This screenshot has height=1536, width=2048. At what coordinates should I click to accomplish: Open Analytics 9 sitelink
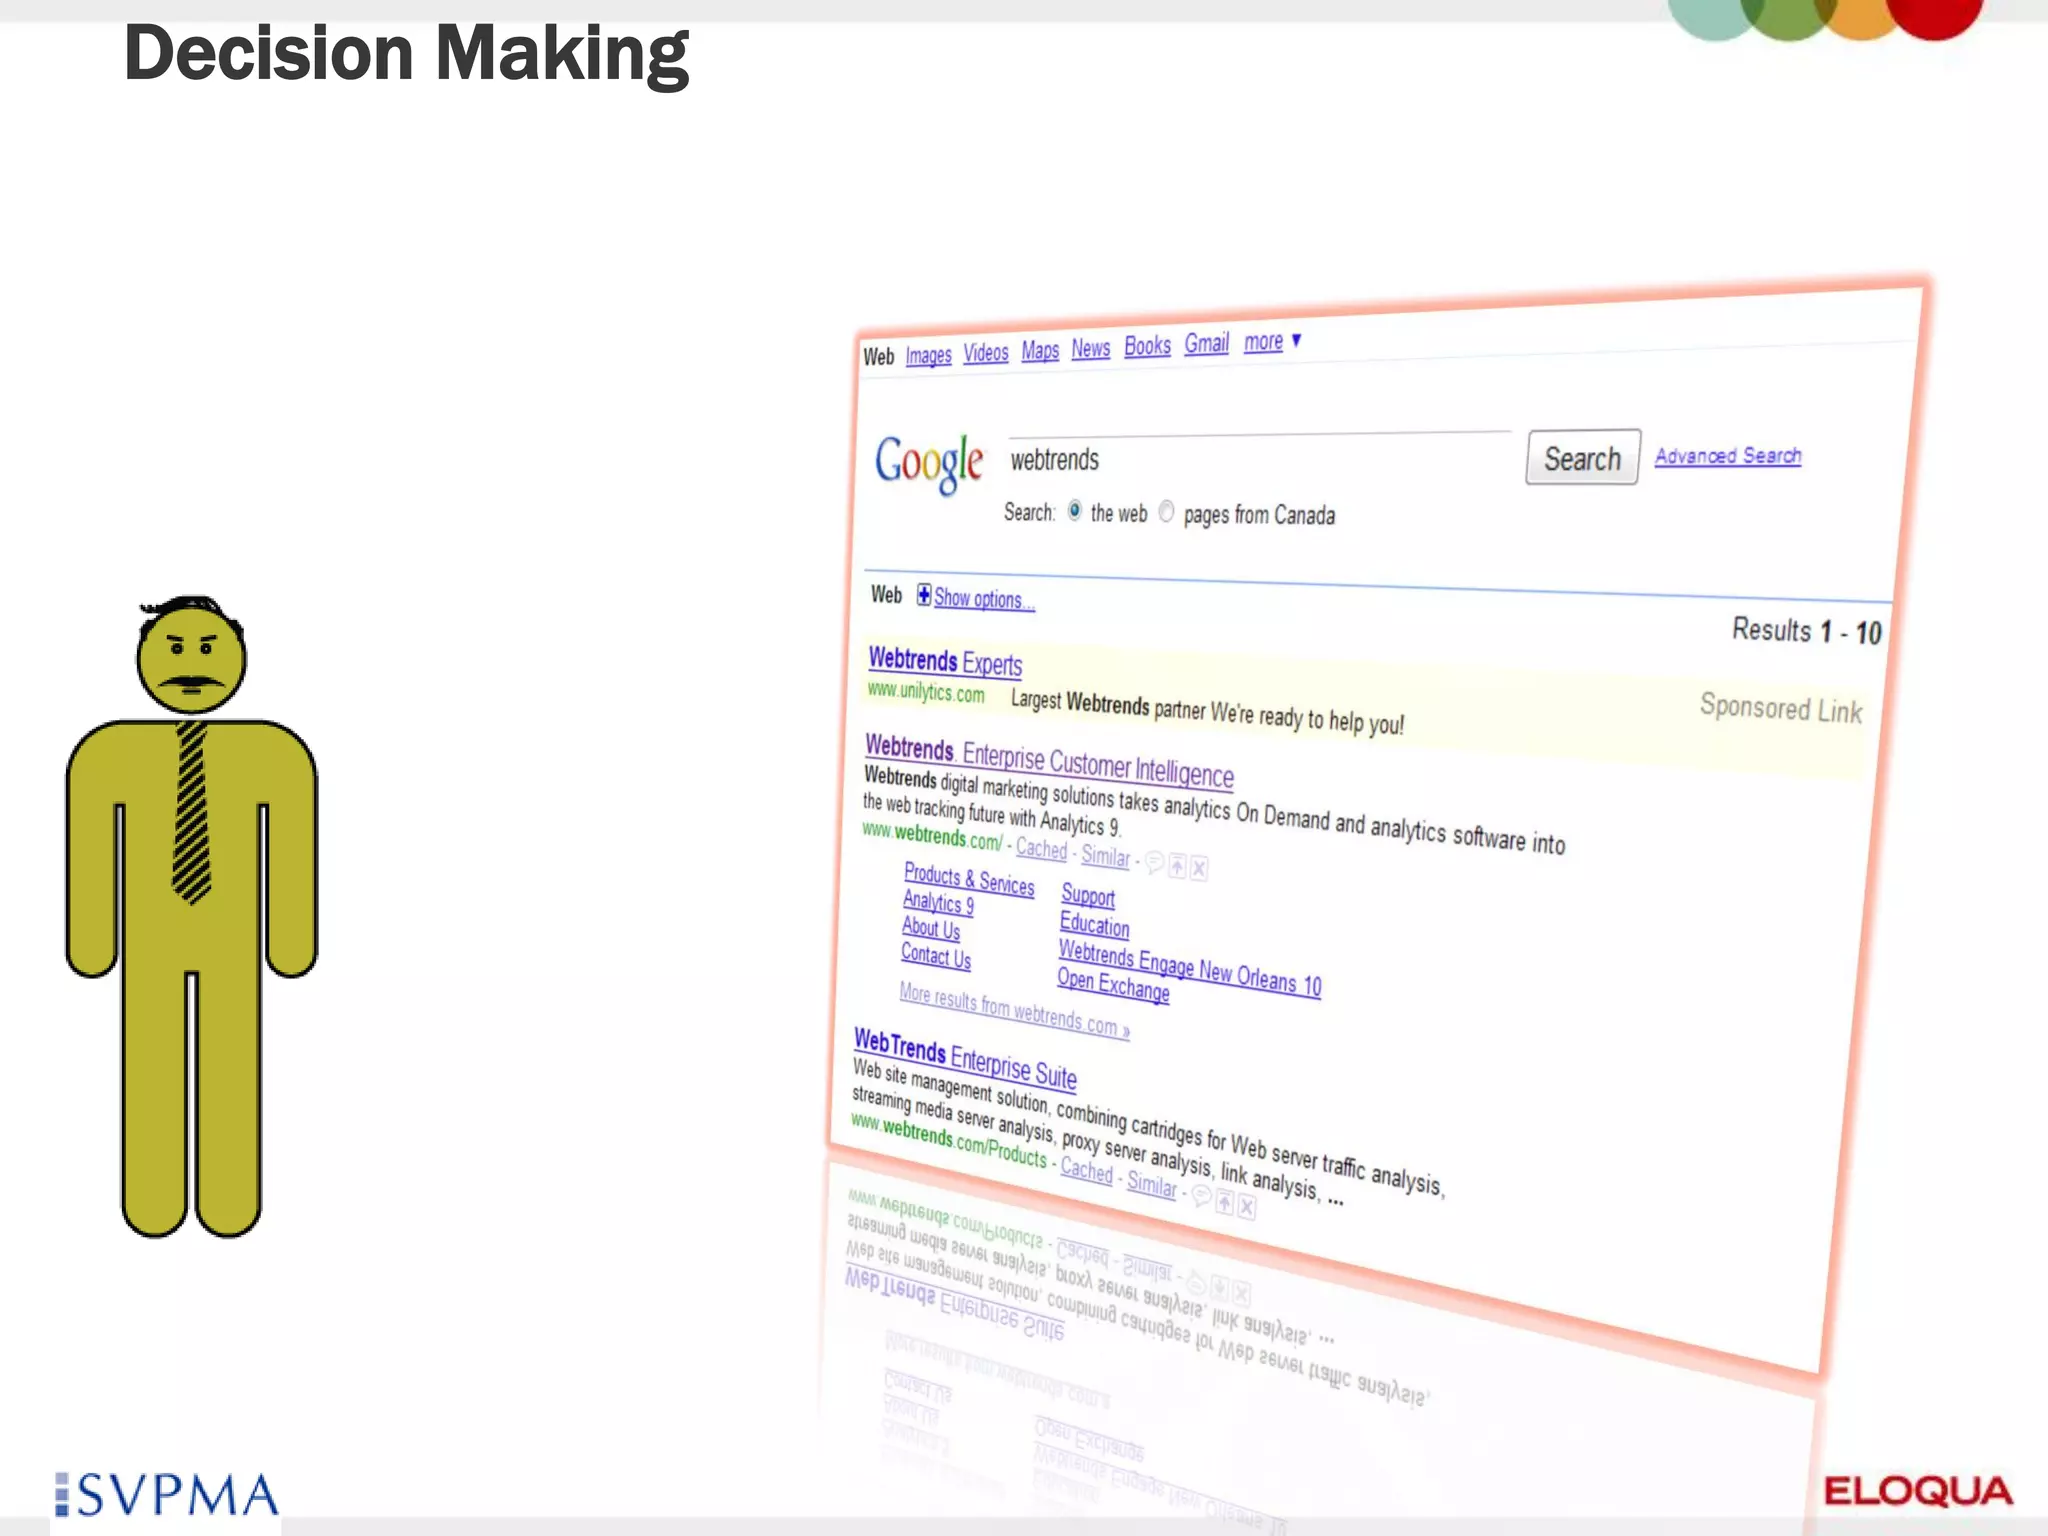(x=938, y=903)
